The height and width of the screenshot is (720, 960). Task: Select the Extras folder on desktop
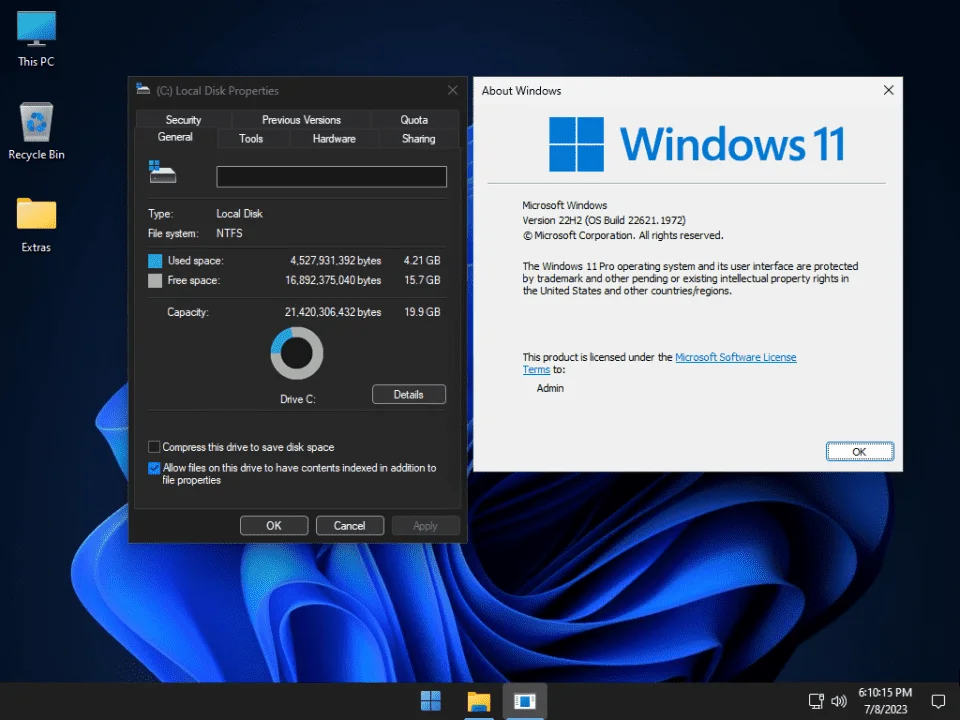(36, 225)
